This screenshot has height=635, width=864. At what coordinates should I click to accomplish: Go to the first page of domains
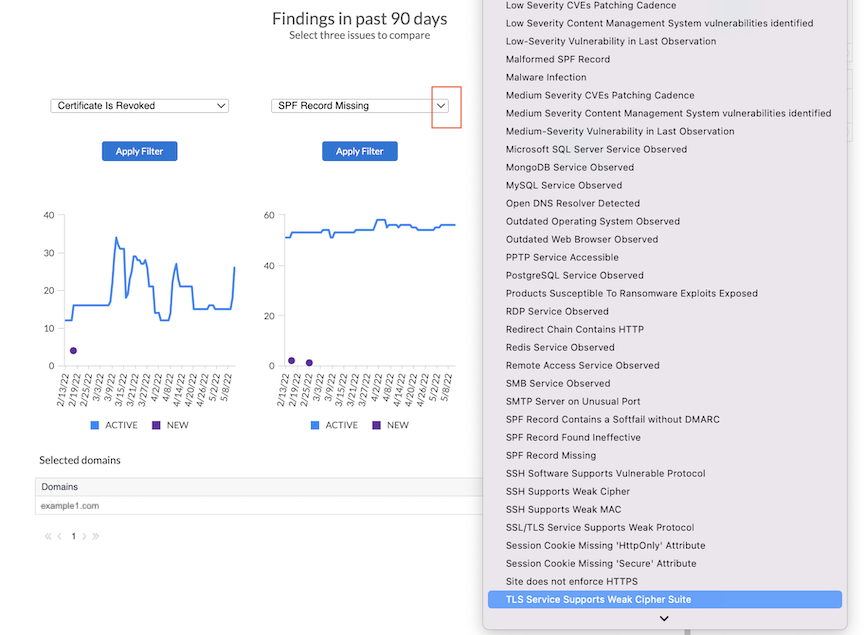click(x=46, y=536)
